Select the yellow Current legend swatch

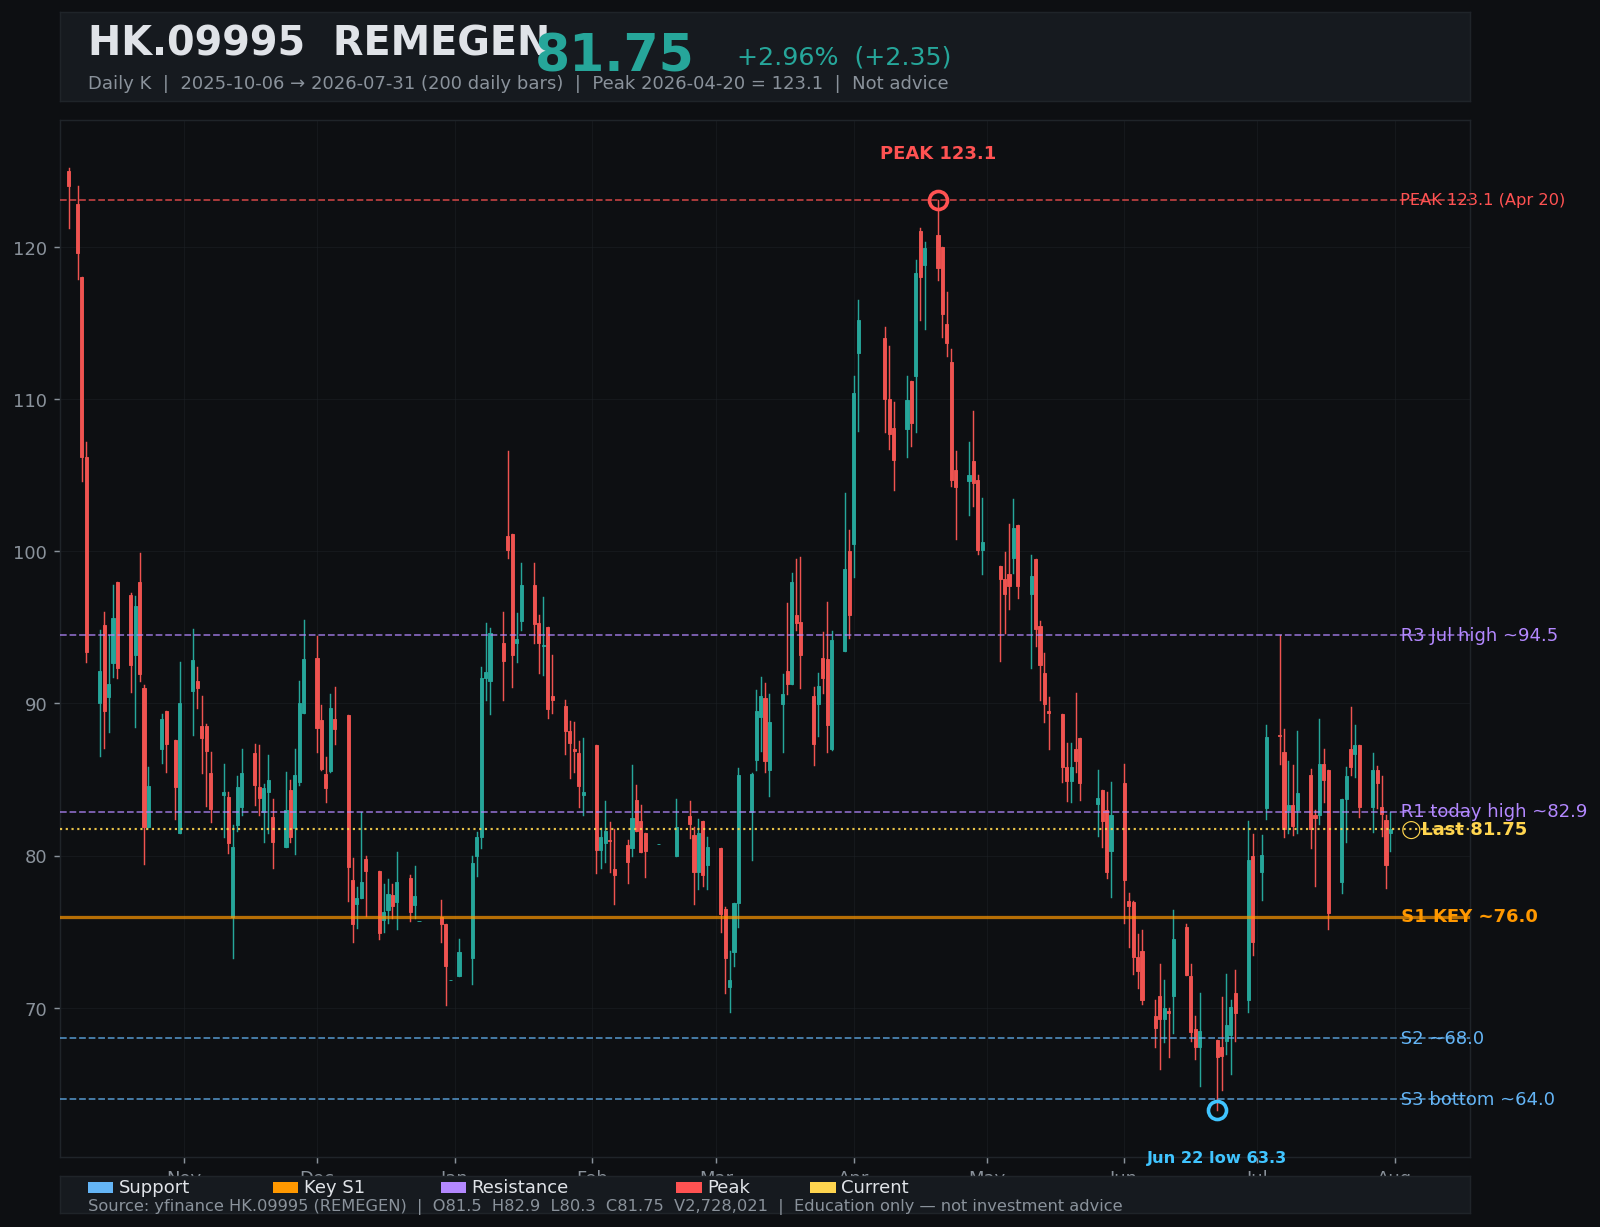[x=823, y=1187]
